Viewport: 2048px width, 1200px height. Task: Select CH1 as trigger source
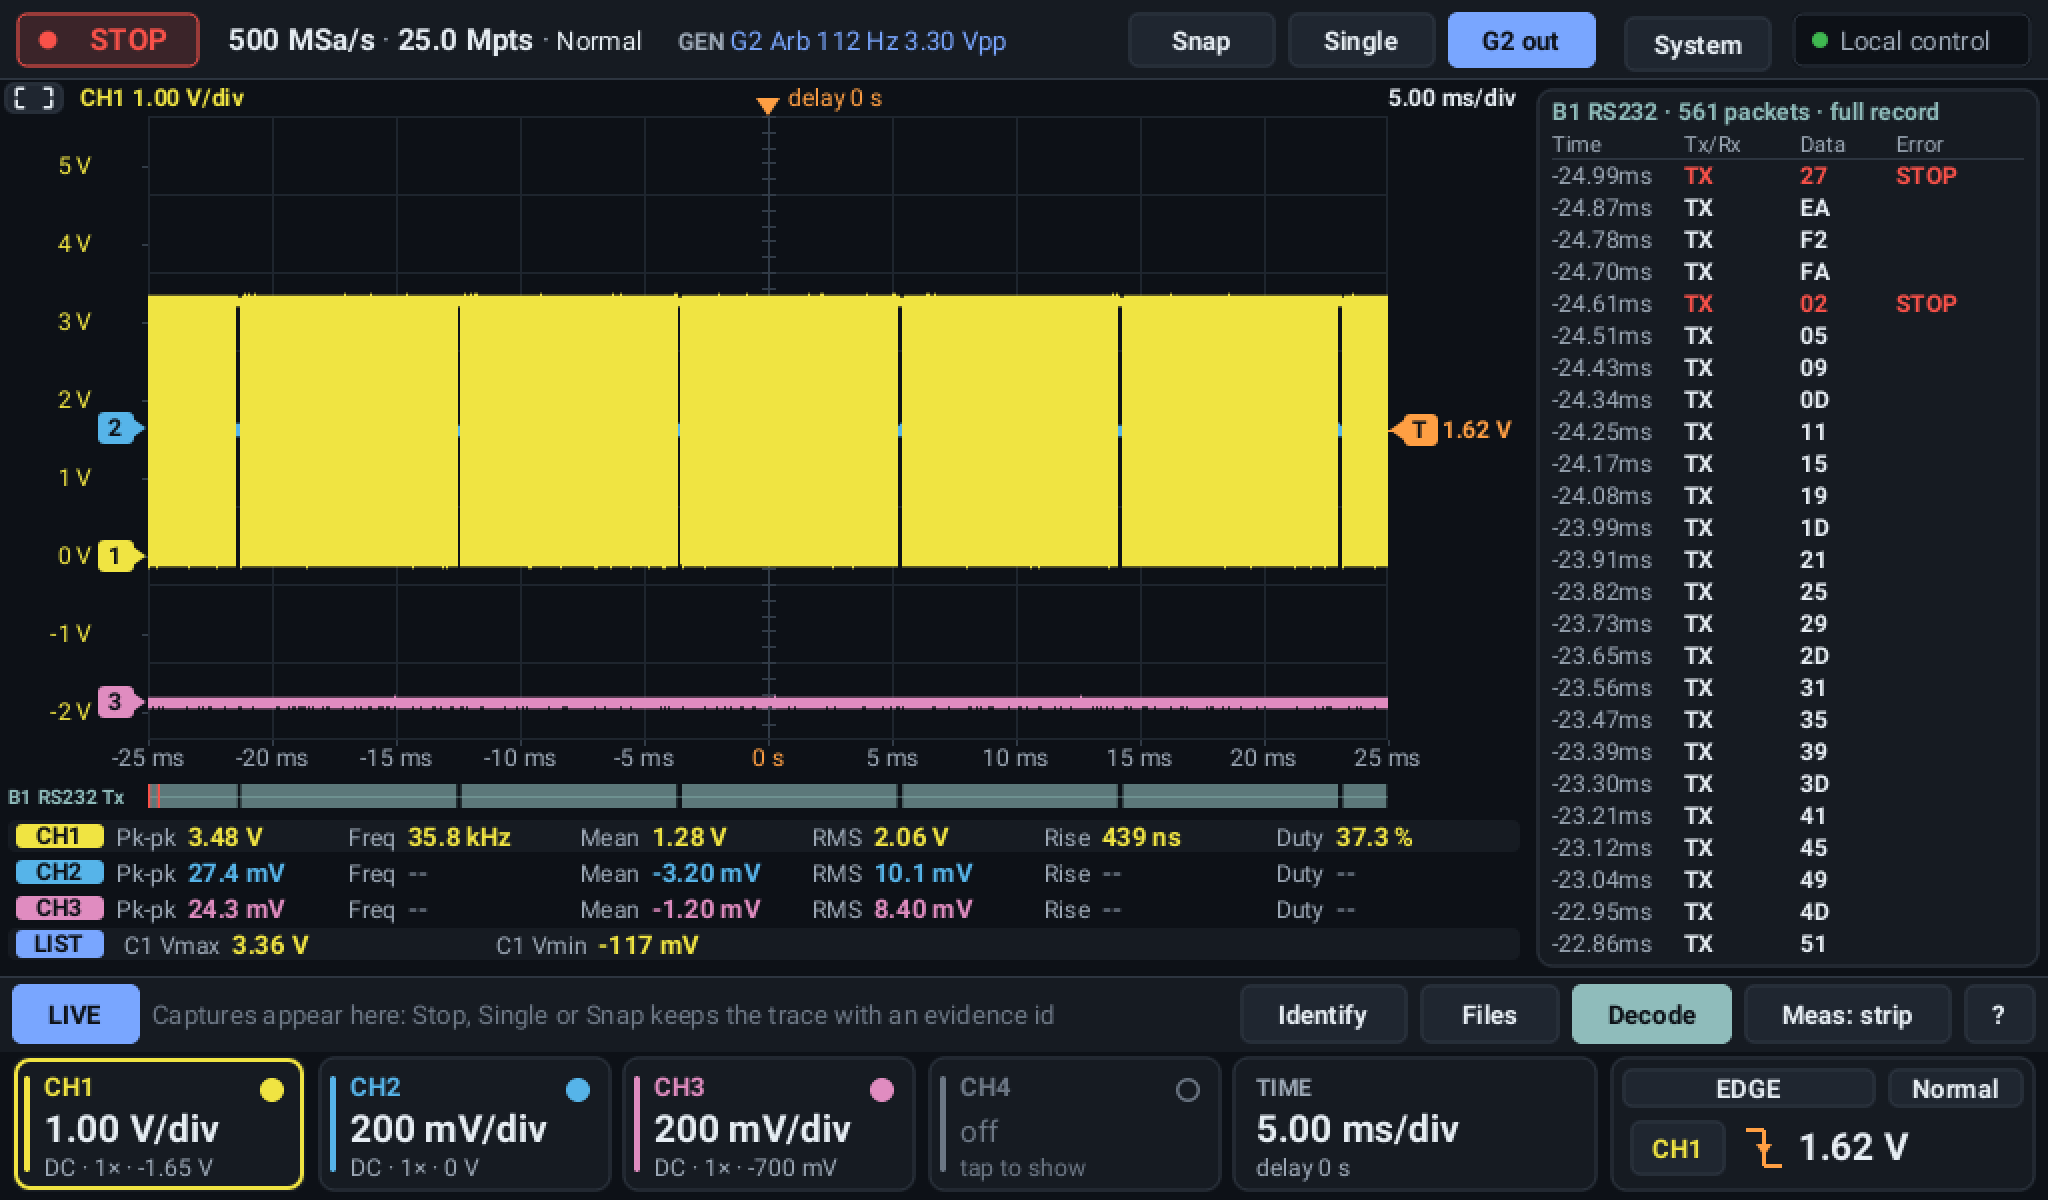click(1677, 1148)
